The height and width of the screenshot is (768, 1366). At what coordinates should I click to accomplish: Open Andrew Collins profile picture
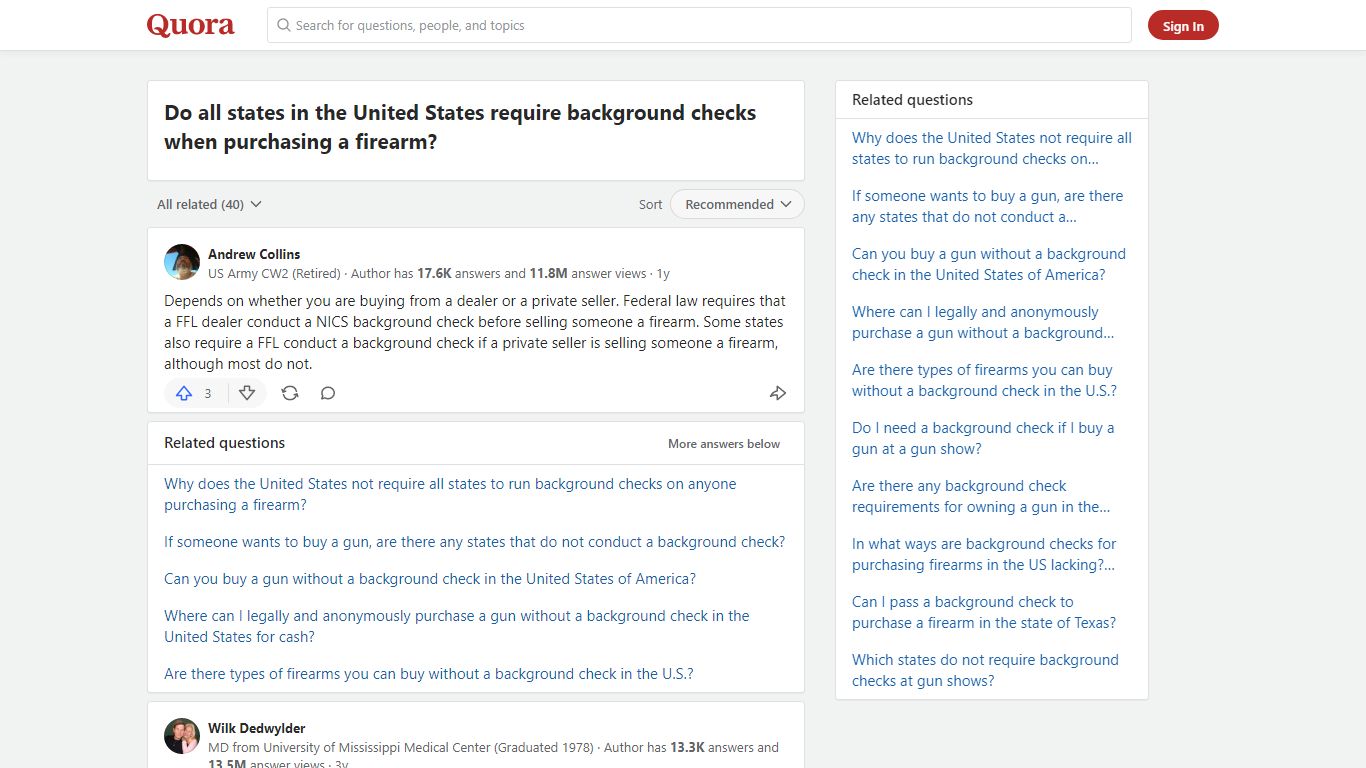click(182, 262)
